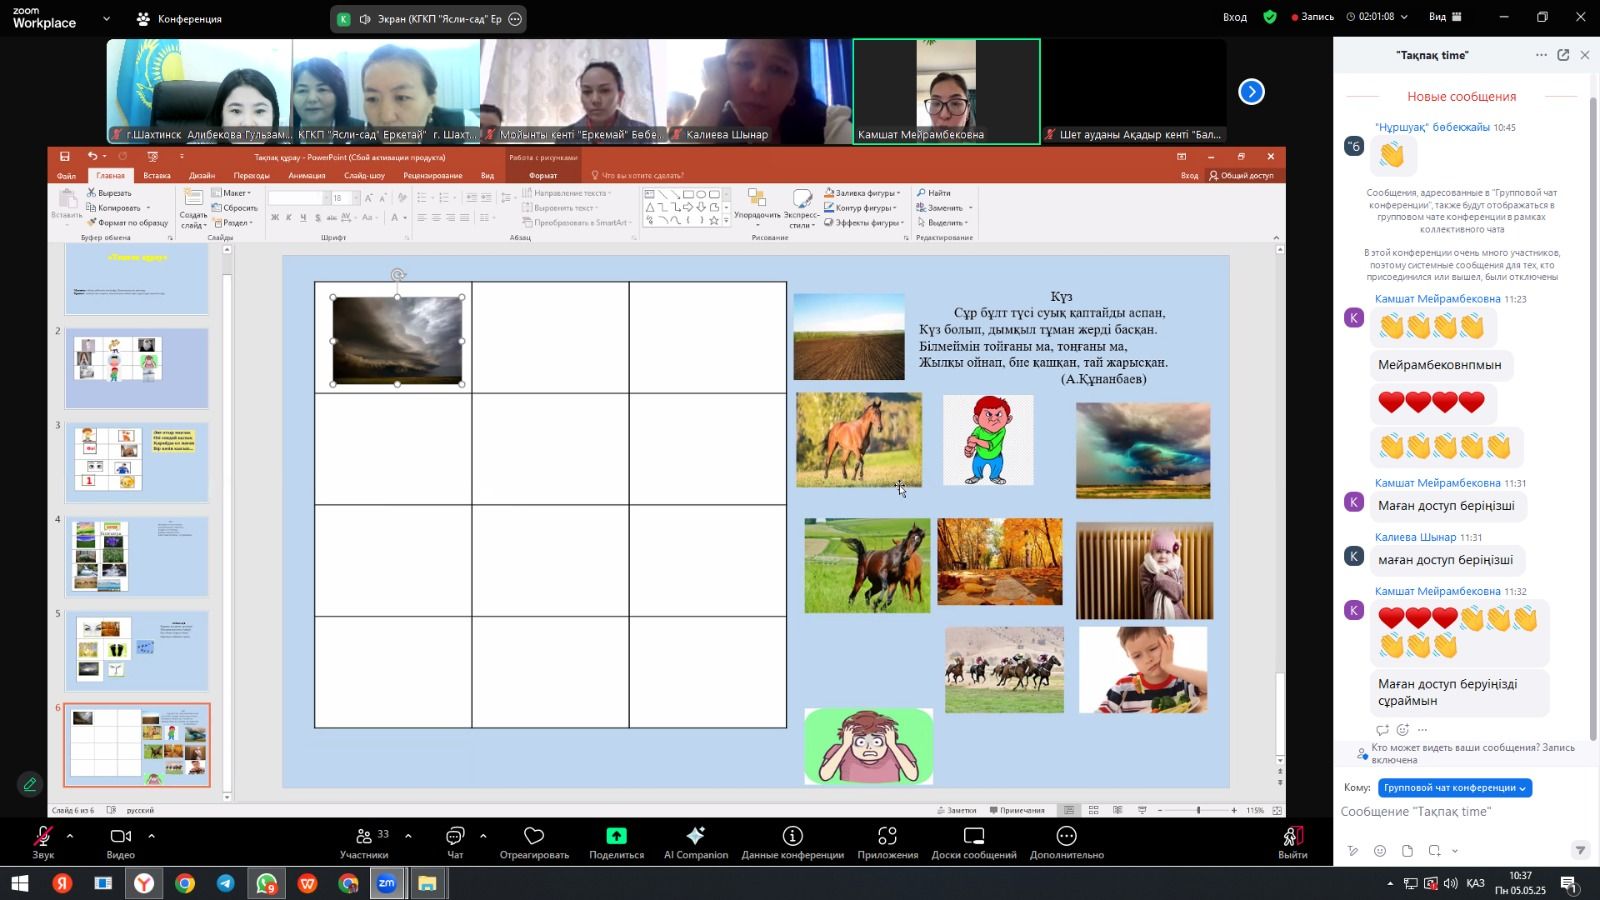Open the View dropdown at top

tap(1444, 17)
